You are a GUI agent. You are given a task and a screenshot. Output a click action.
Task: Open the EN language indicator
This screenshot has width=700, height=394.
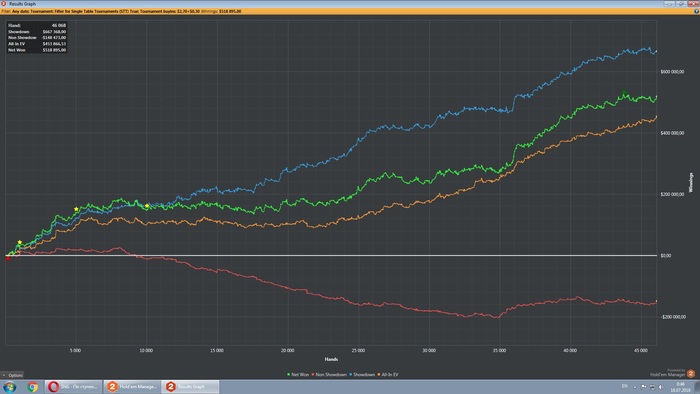pyautogui.click(x=625, y=386)
